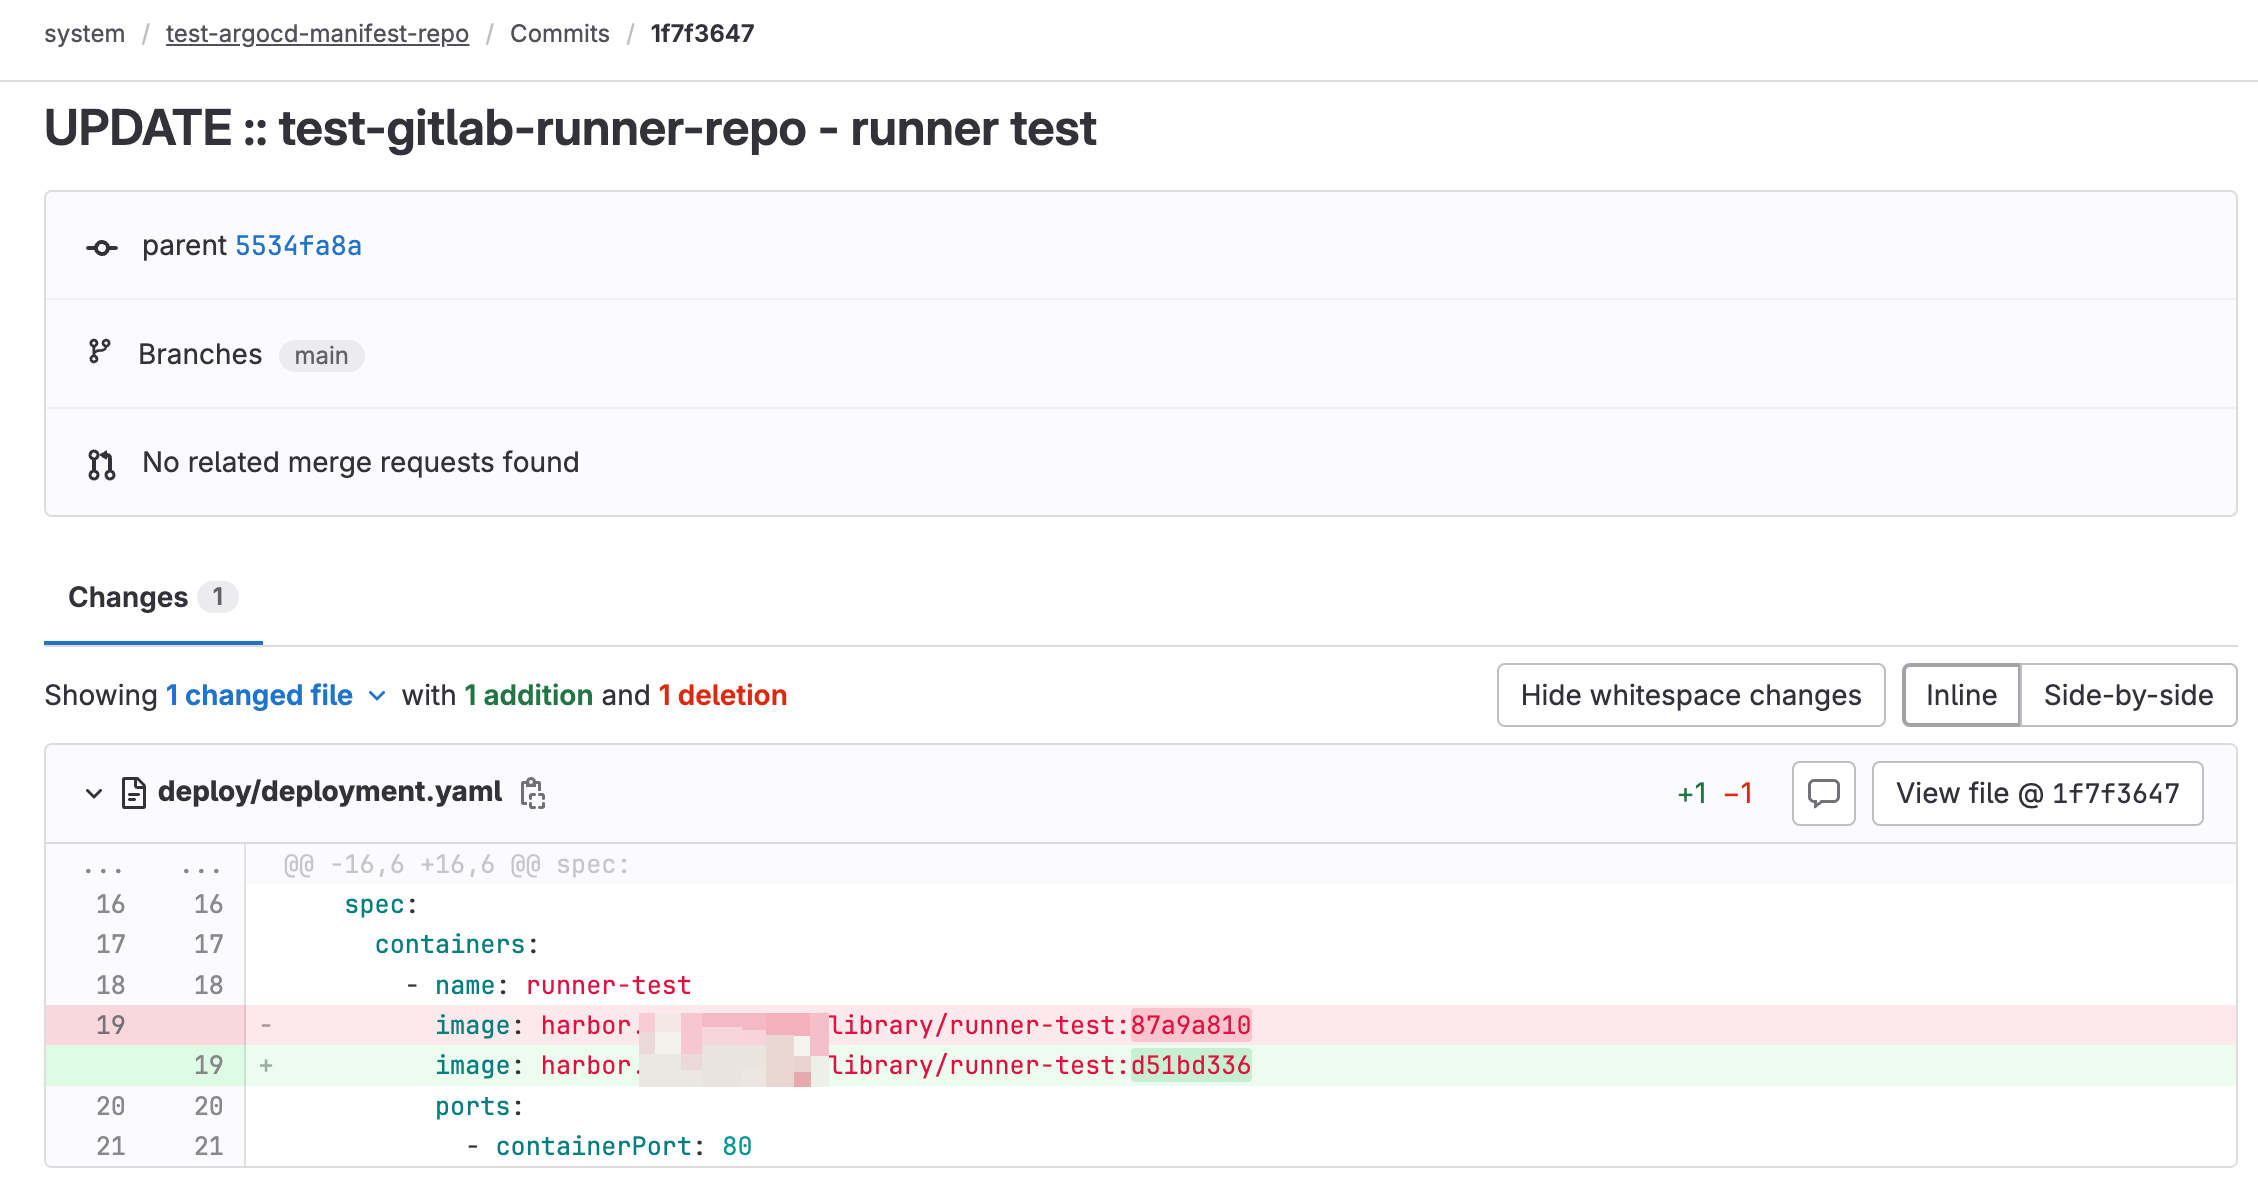Click the Branches fork icon

[x=99, y=352]
